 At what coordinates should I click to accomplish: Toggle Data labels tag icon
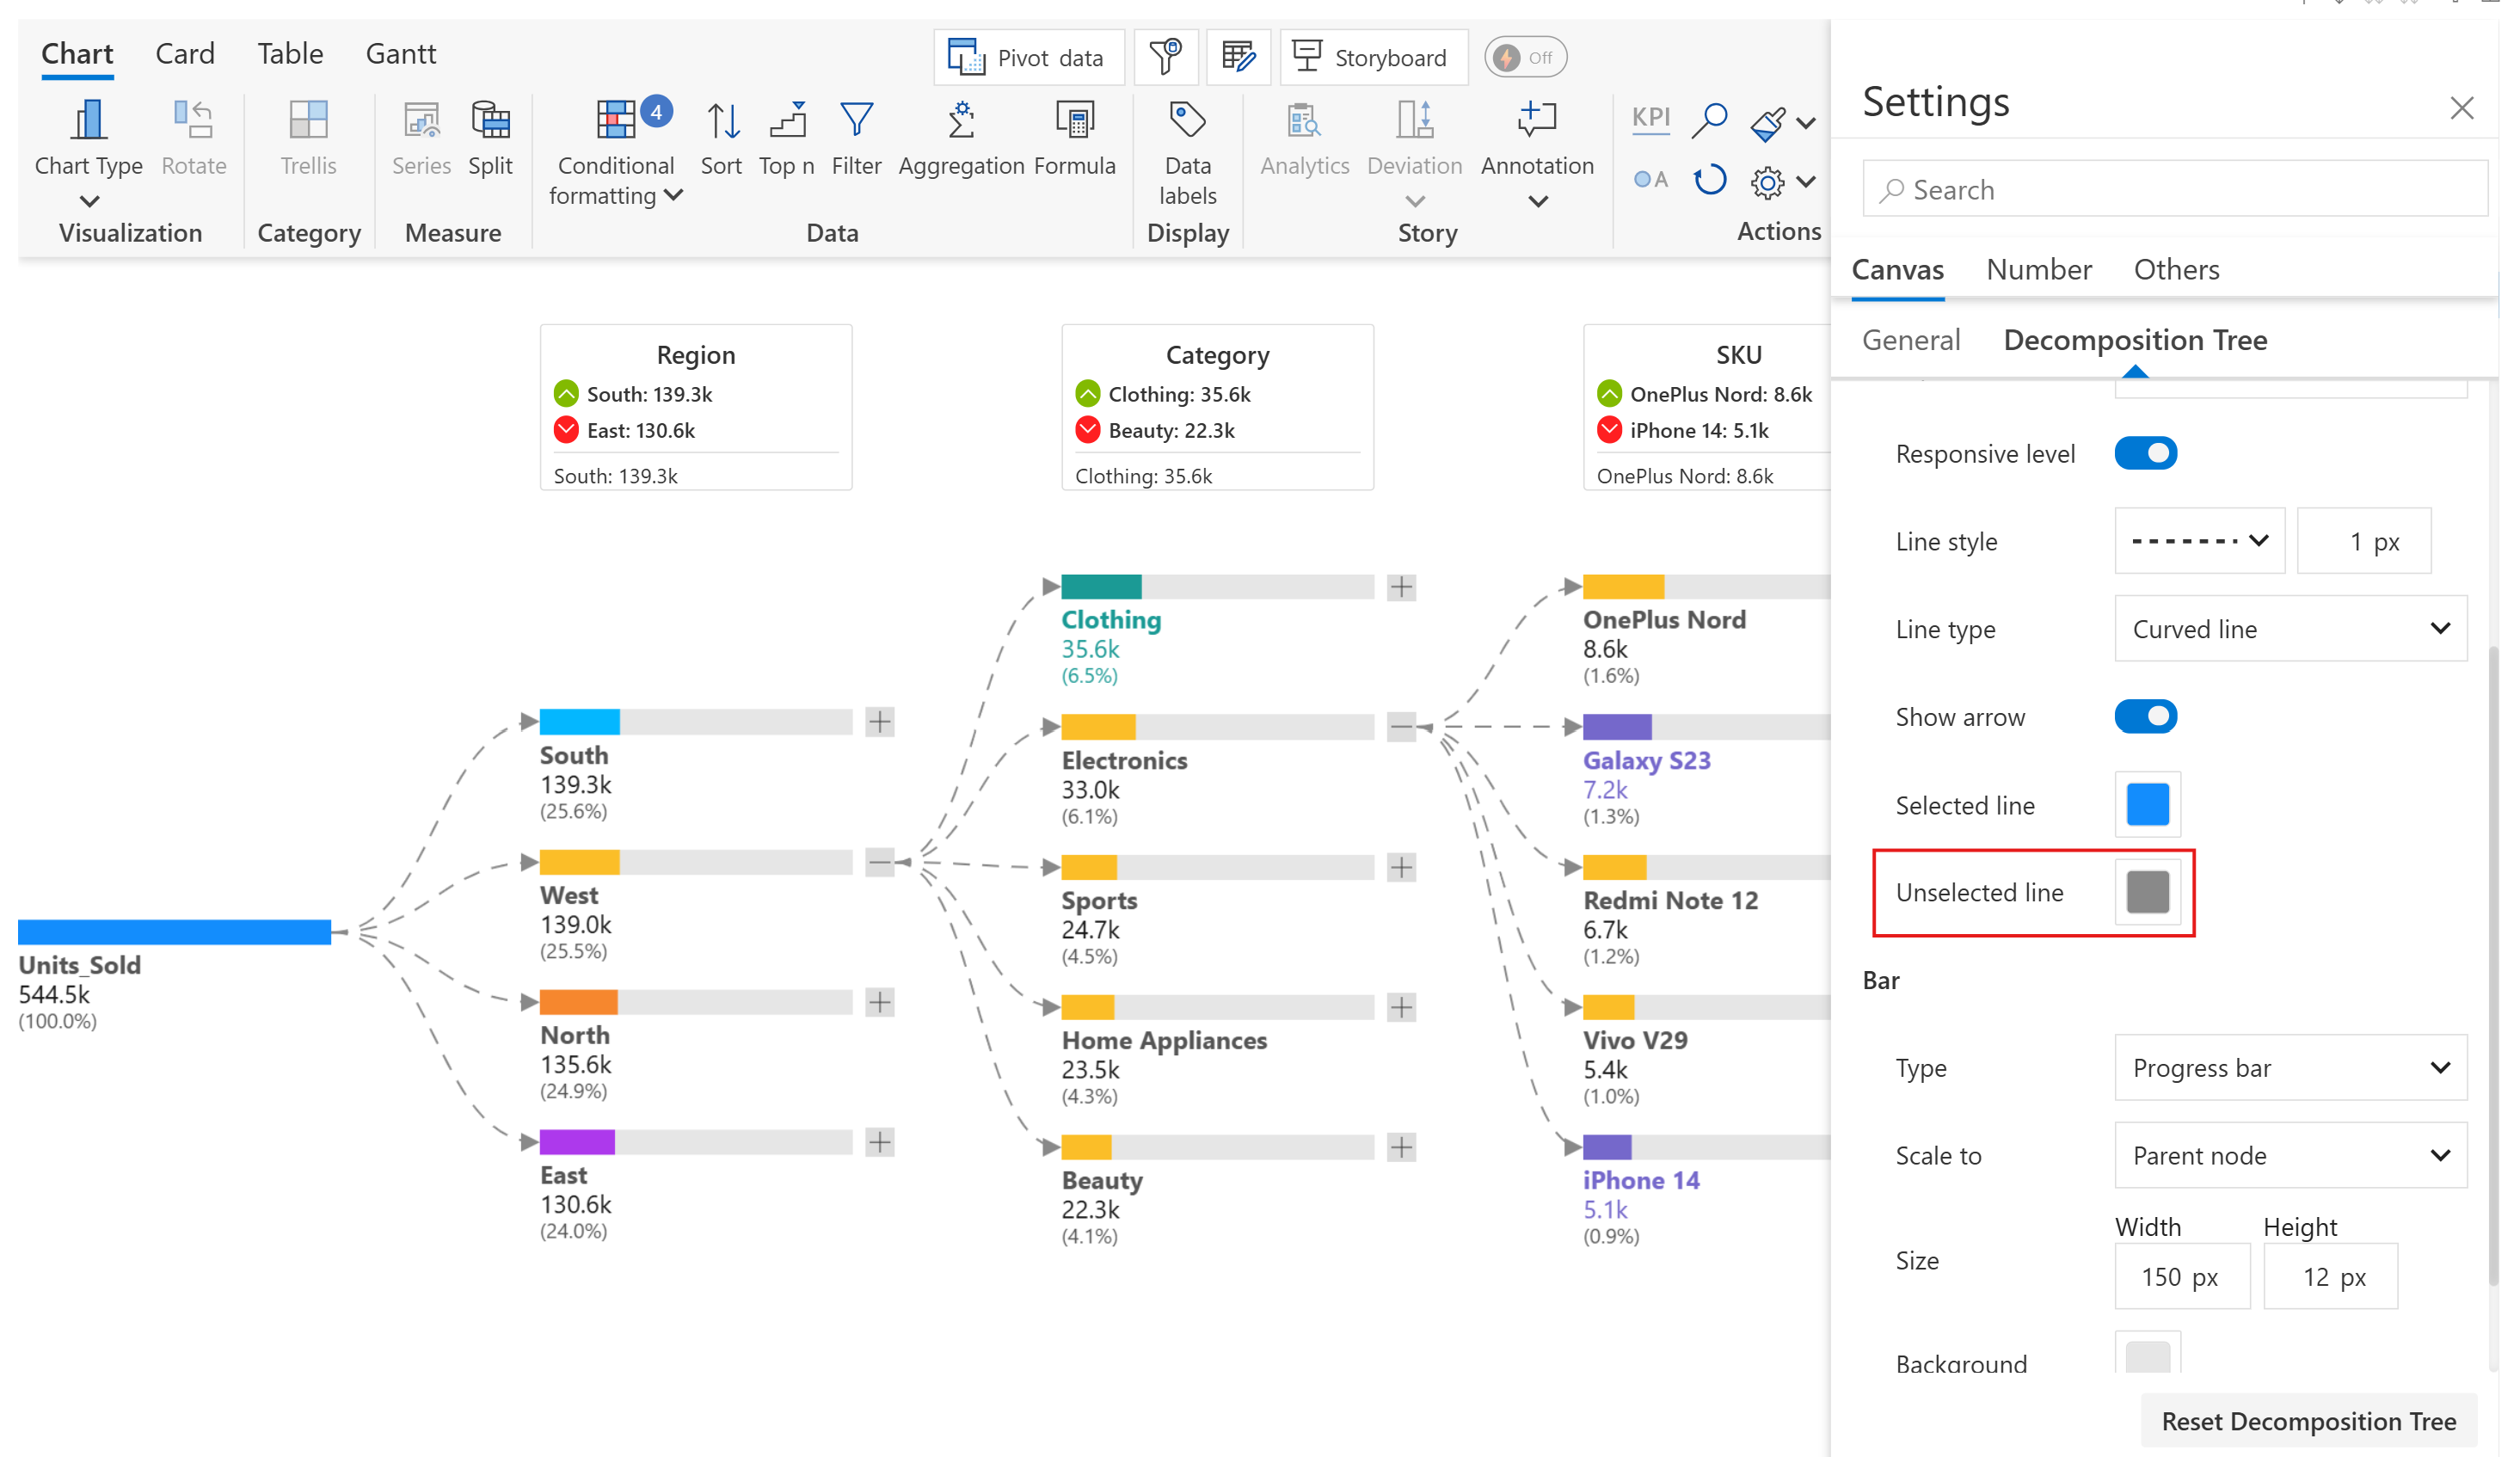1187,121
